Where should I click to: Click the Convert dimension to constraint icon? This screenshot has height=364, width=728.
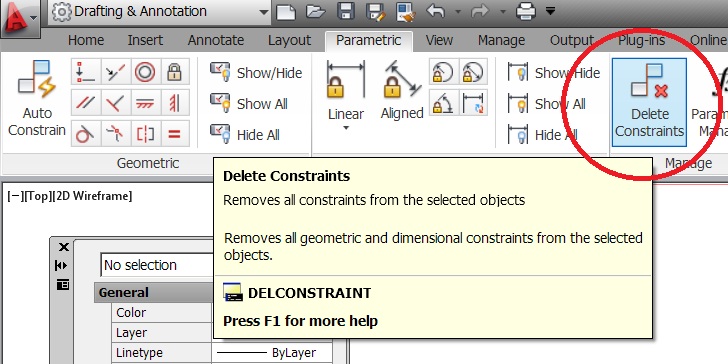pos(473,103)
